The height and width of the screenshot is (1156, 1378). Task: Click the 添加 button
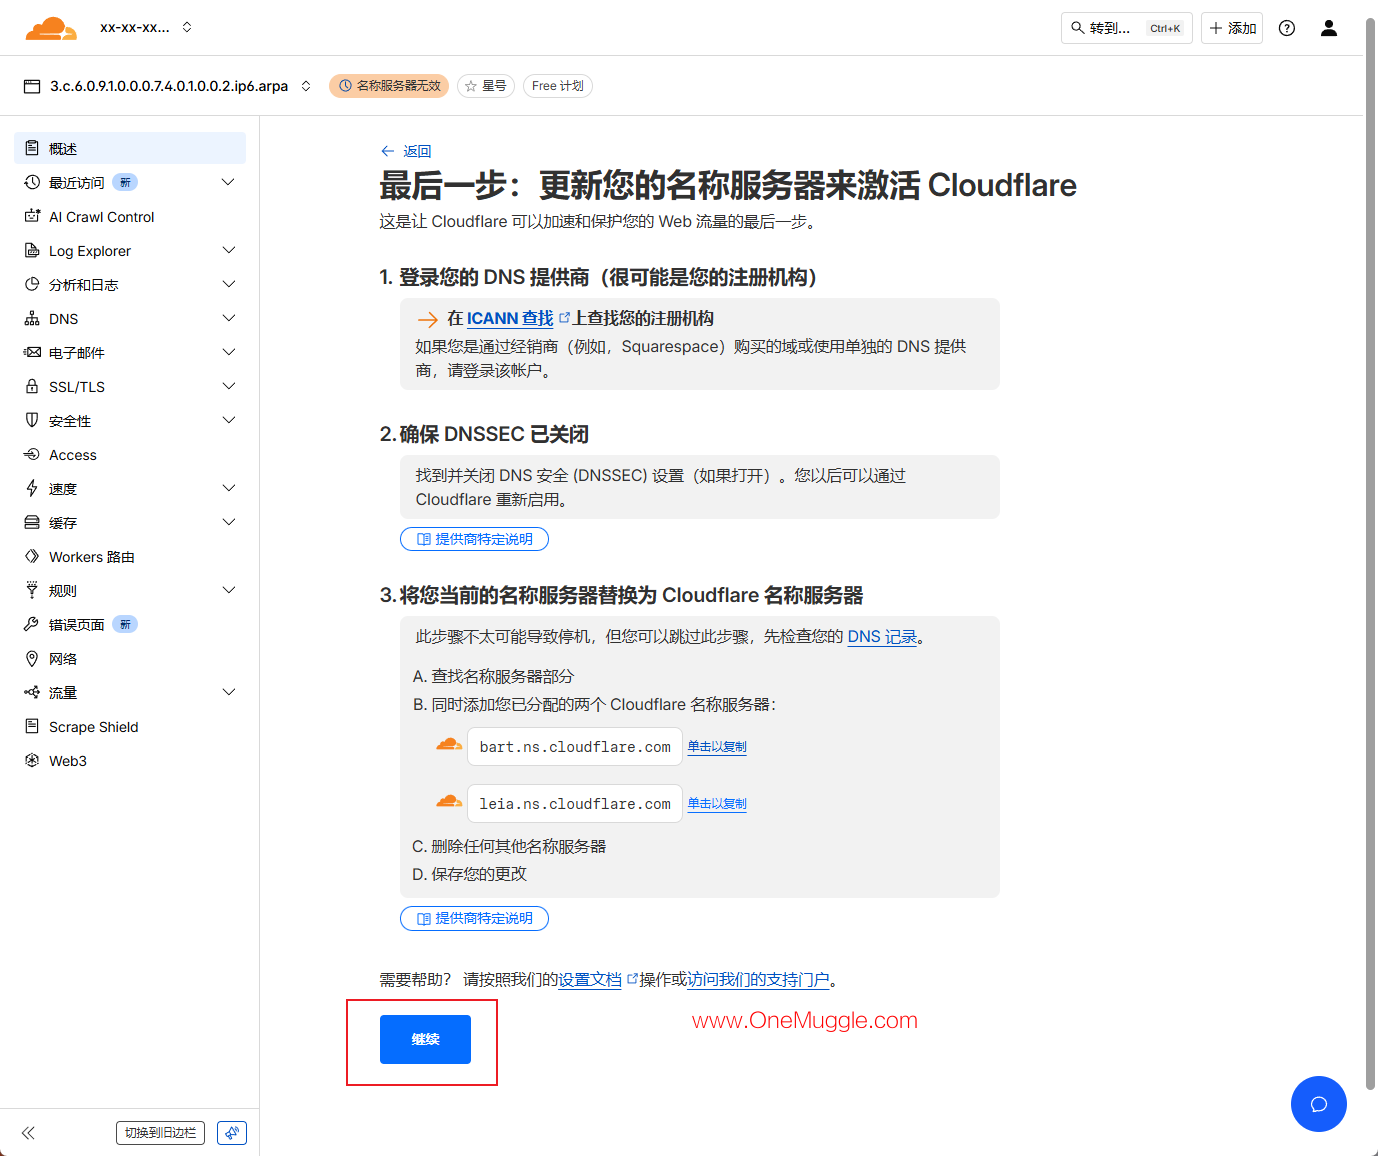pos(1232,28)
